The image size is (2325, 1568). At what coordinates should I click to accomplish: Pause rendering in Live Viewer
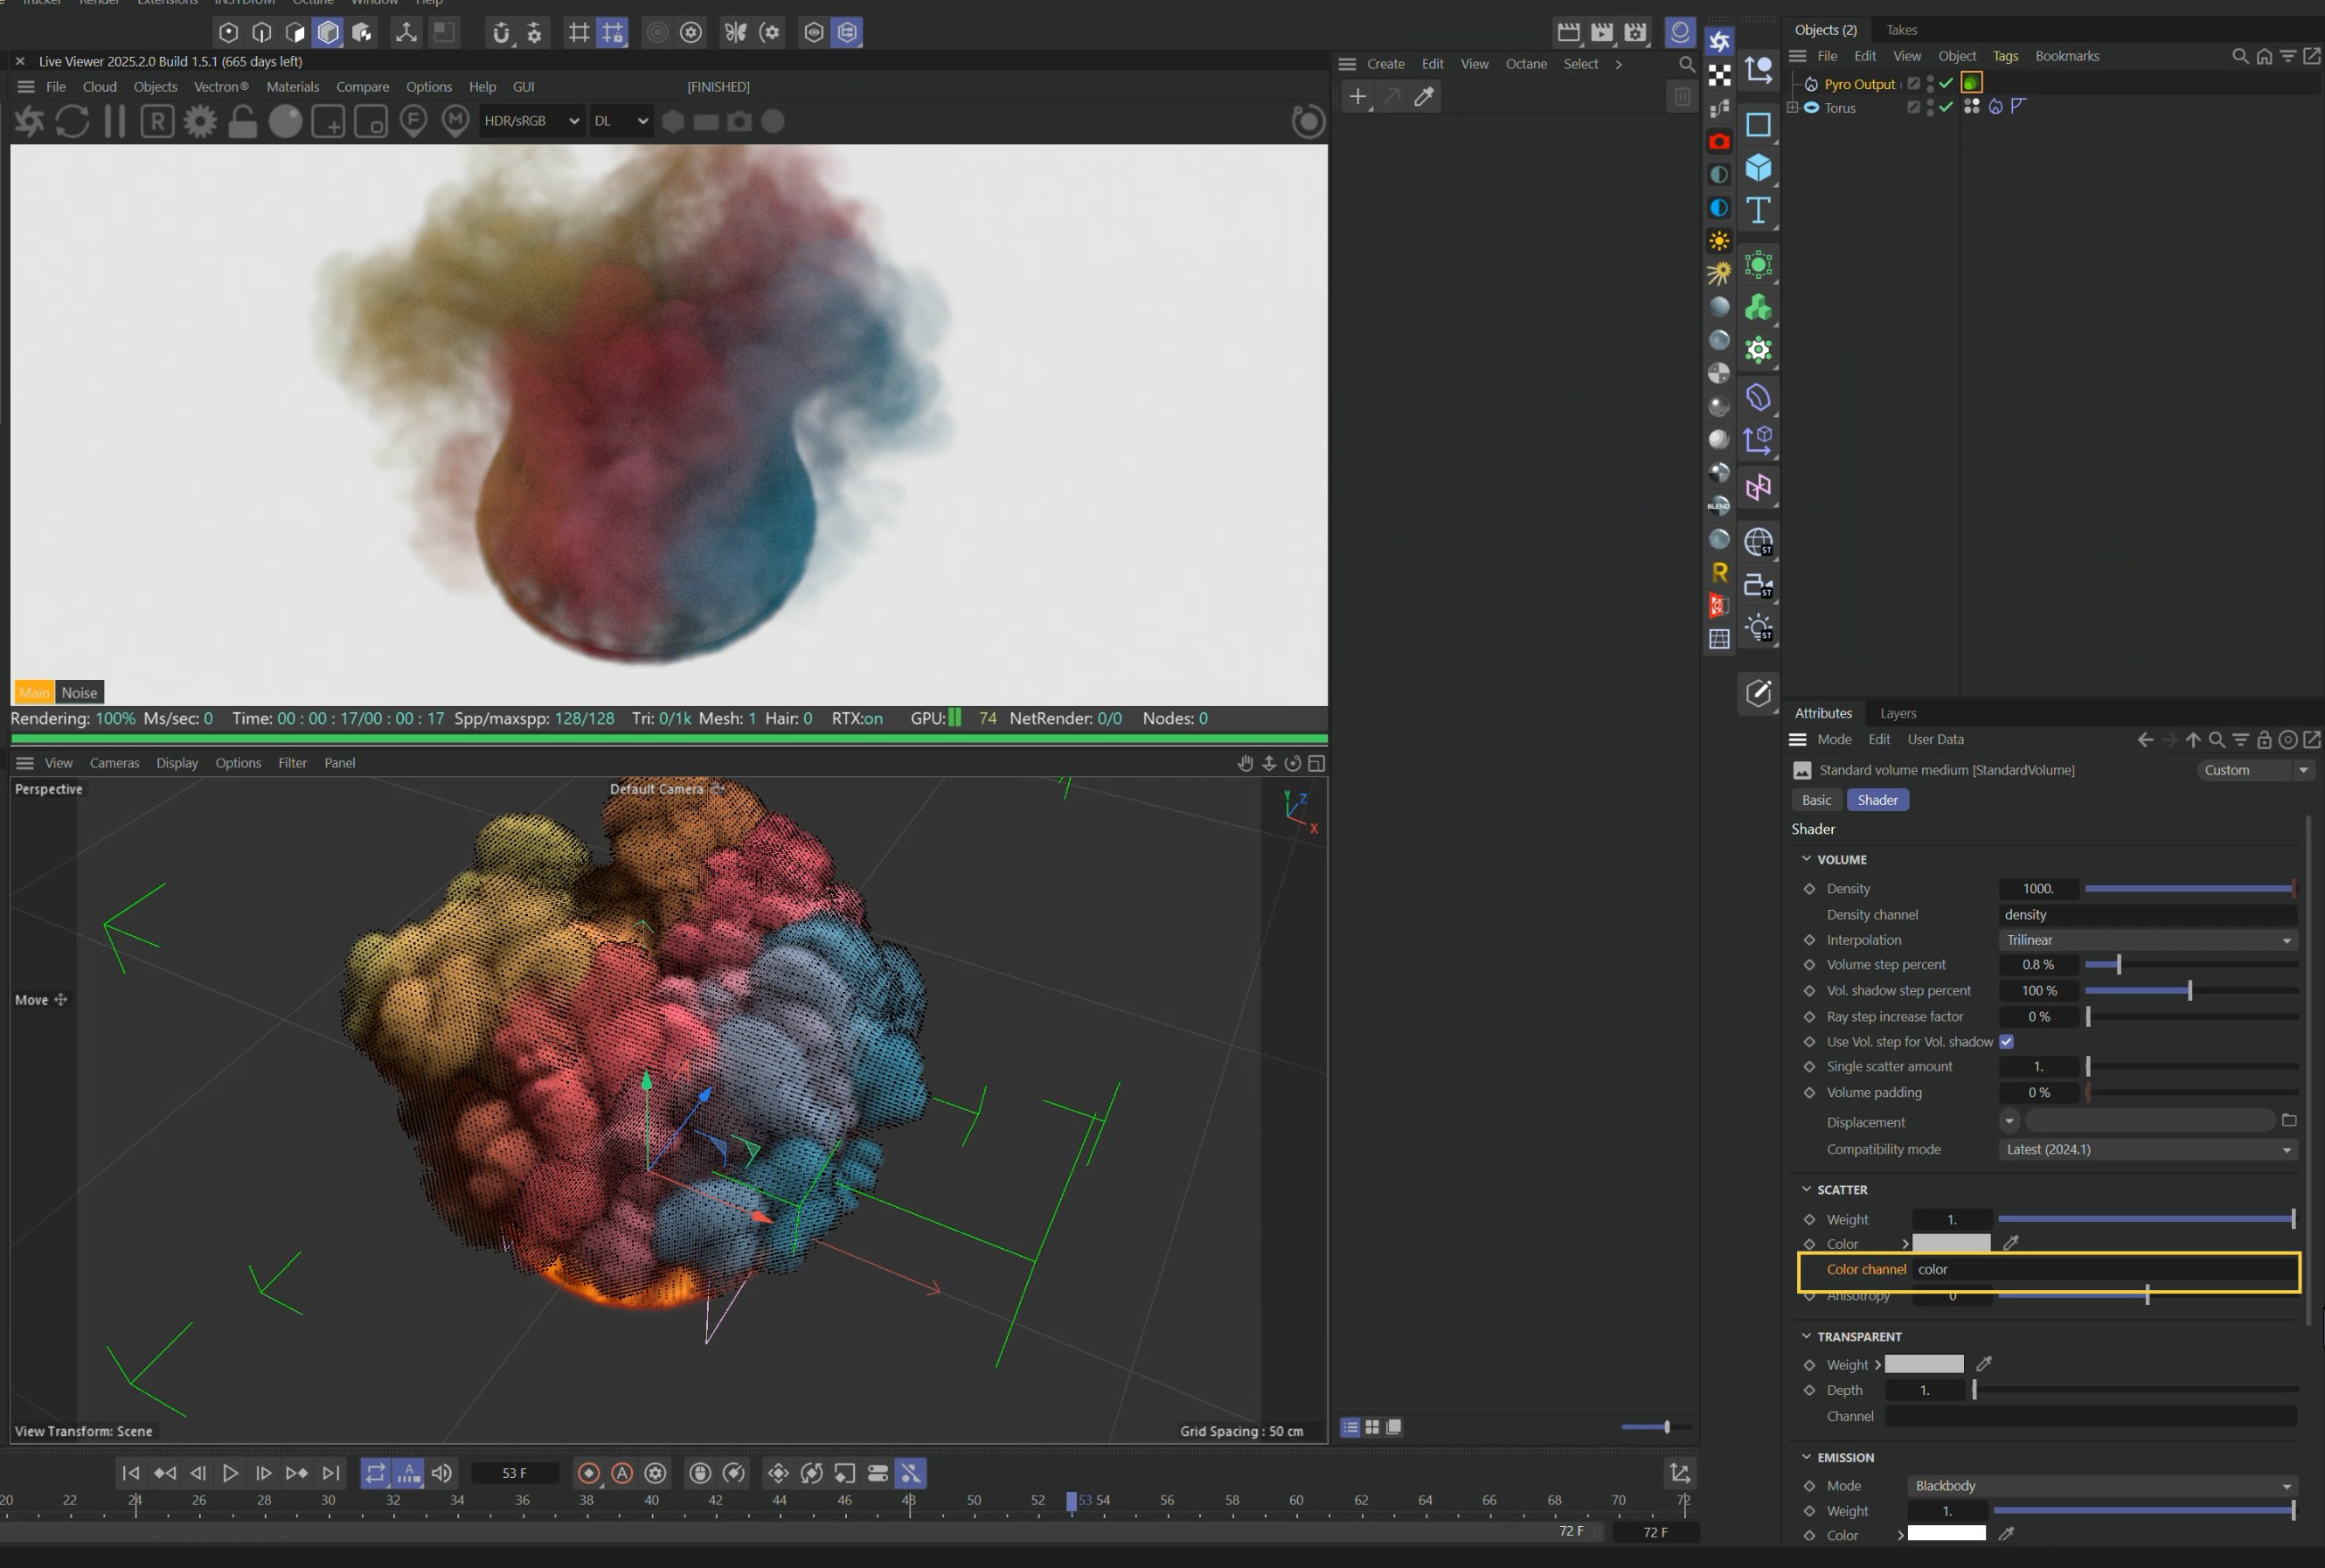(x=115, y=122)
